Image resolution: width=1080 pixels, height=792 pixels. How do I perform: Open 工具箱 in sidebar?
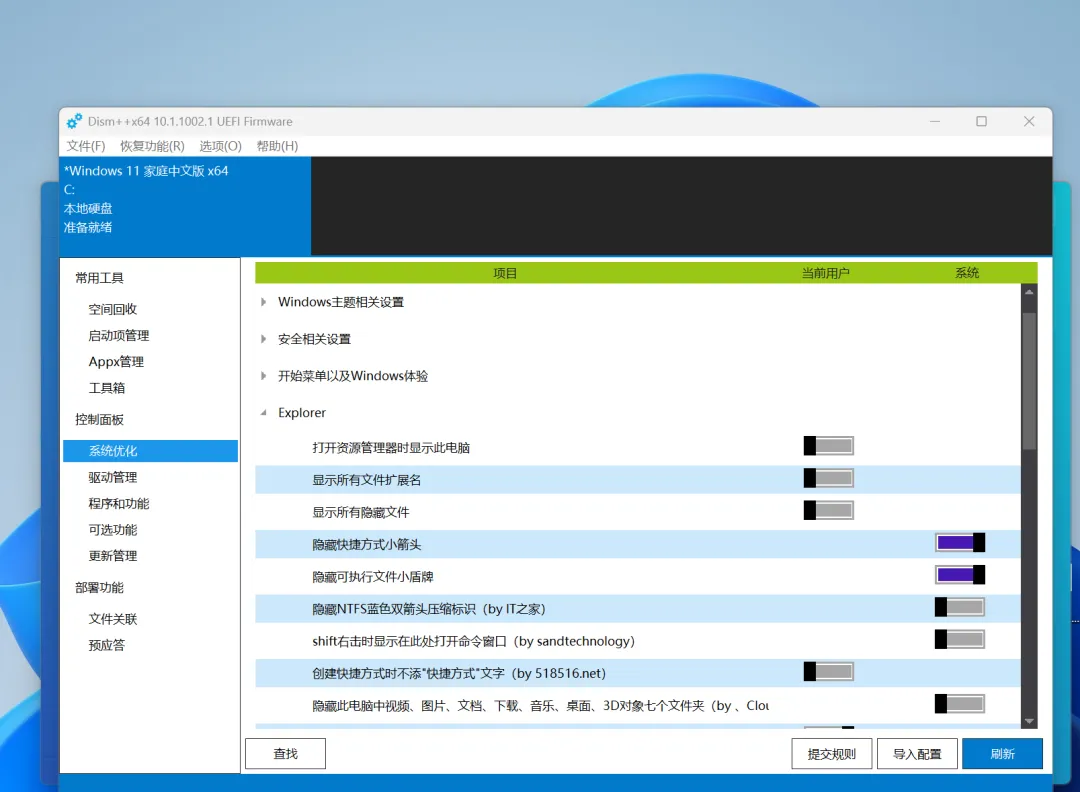(x=107, y=388)
